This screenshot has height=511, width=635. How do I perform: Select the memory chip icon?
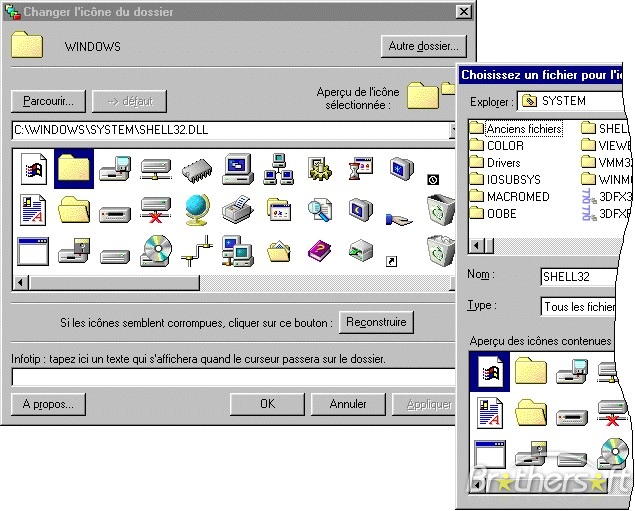click(197, 170)
